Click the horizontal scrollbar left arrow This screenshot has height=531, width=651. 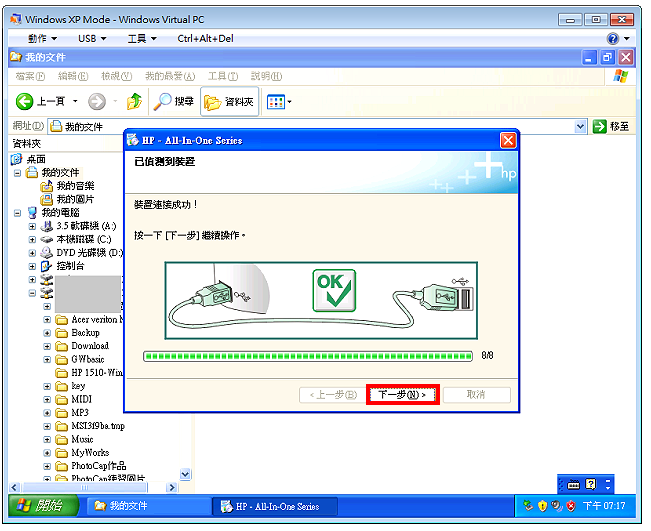tap(15, 487)
